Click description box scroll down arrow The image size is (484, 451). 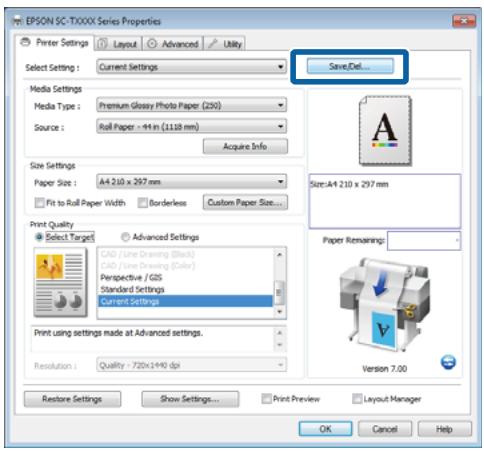280,345
